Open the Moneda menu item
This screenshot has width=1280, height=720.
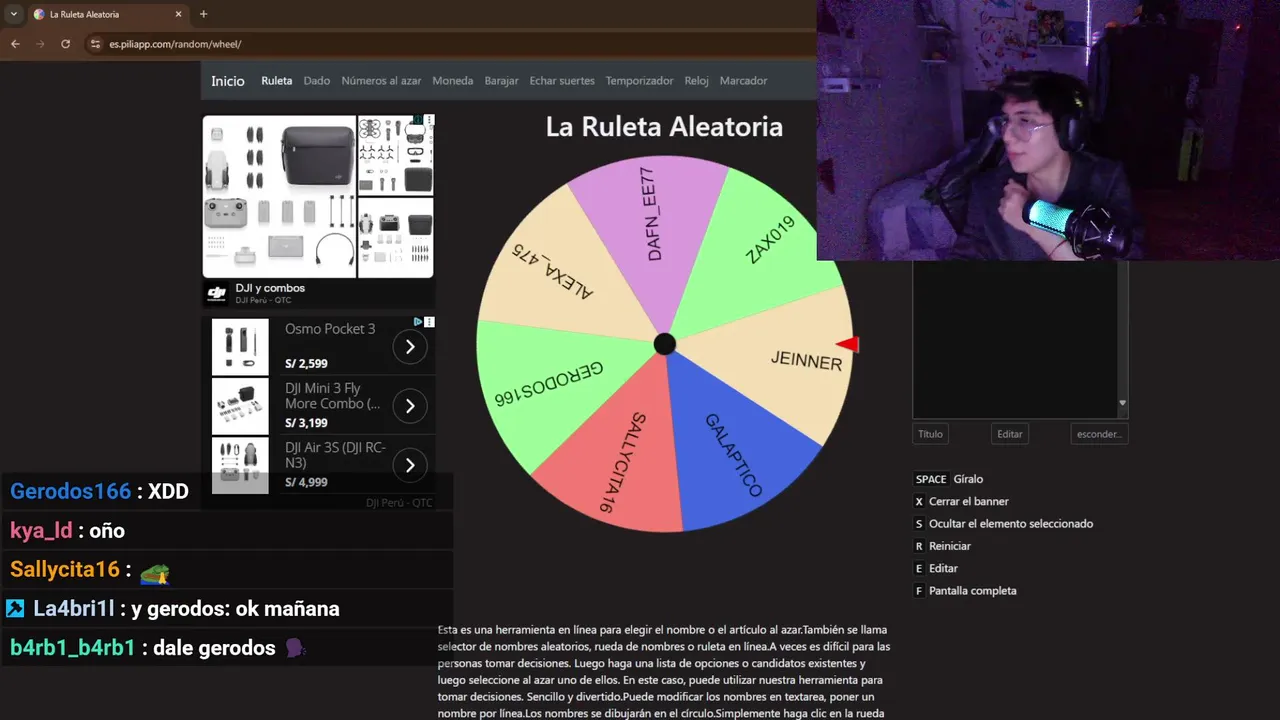pyautogui.click(x=453, y=81)
